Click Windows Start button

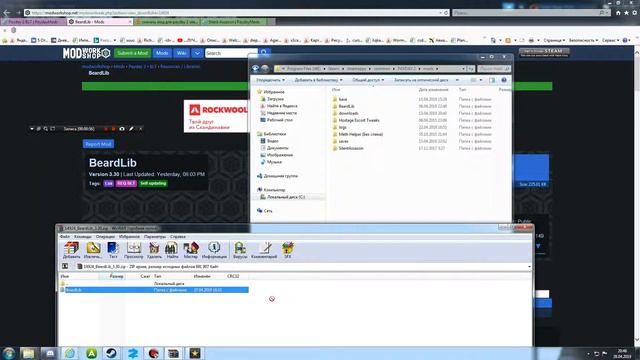[x=9, y=353]
